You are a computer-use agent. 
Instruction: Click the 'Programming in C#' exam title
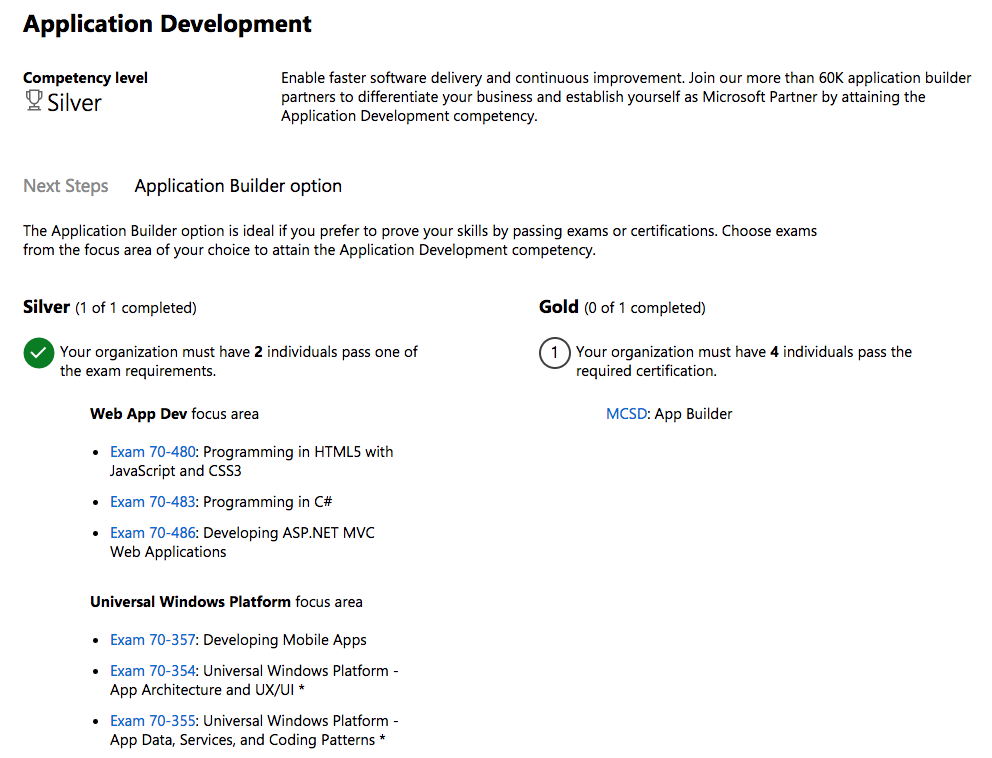pos(268,502)
